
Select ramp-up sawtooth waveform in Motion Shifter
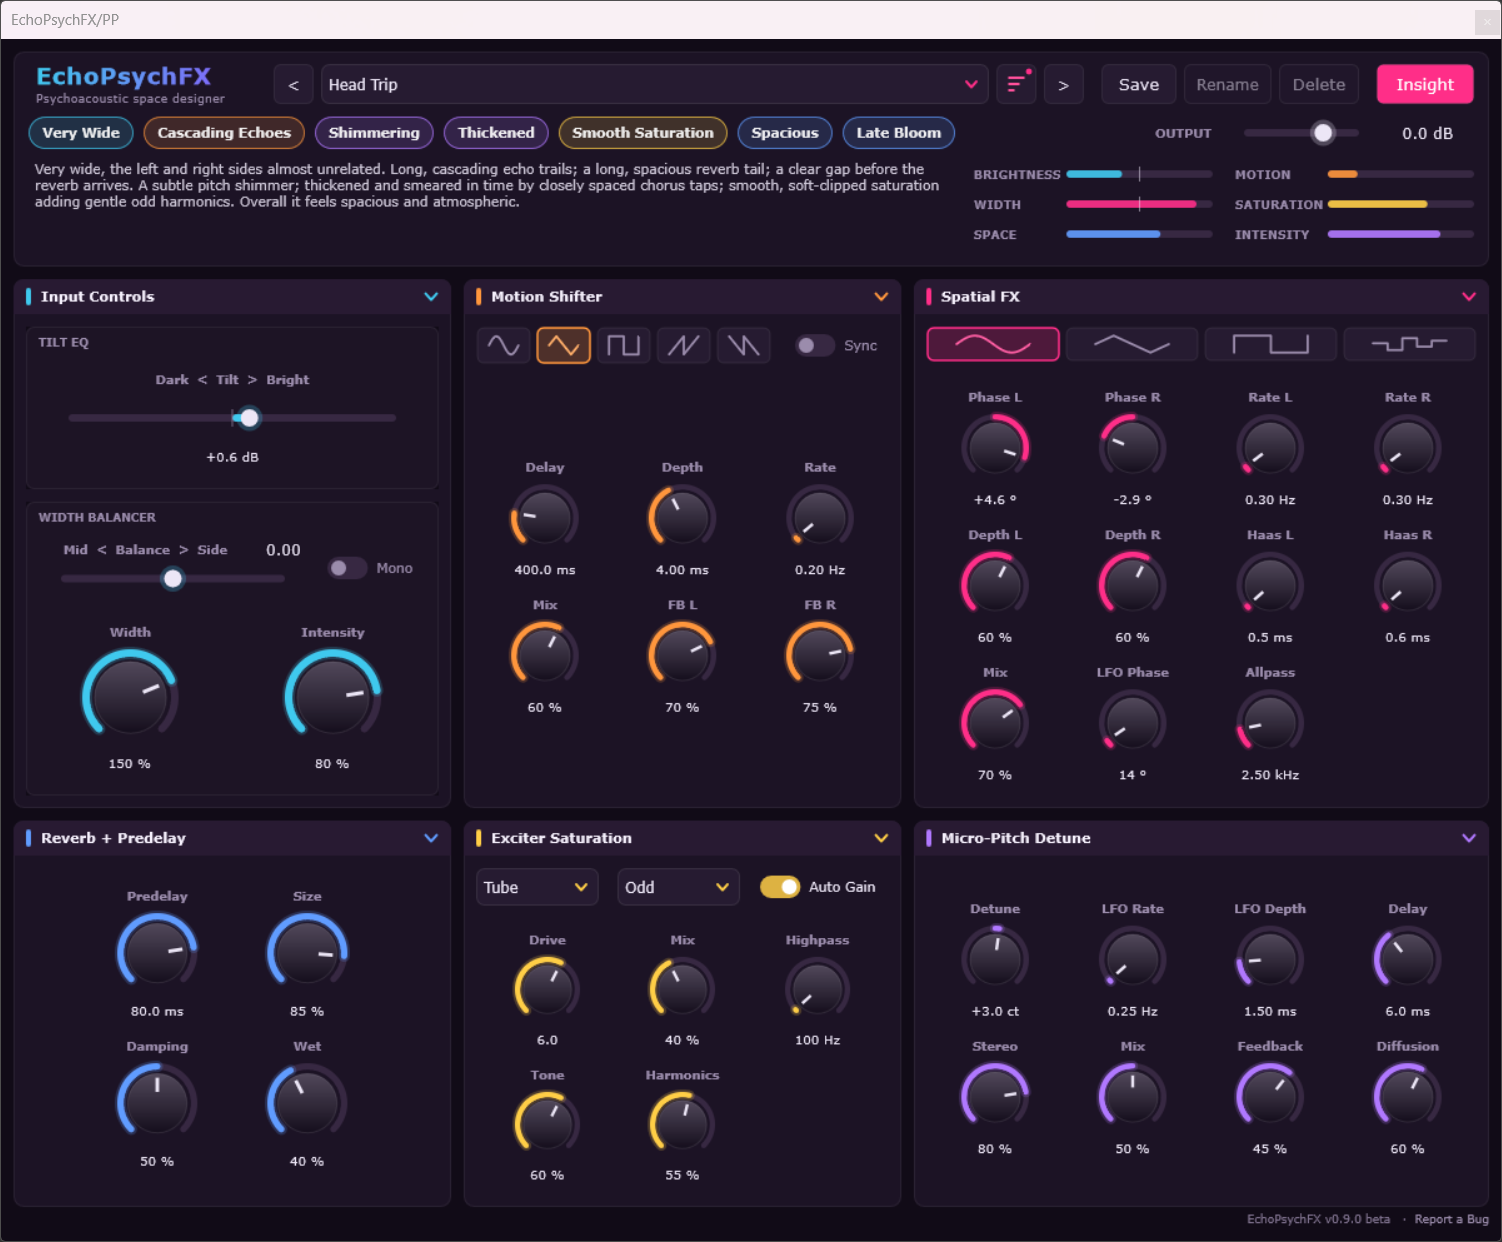(x=683, y=345)
